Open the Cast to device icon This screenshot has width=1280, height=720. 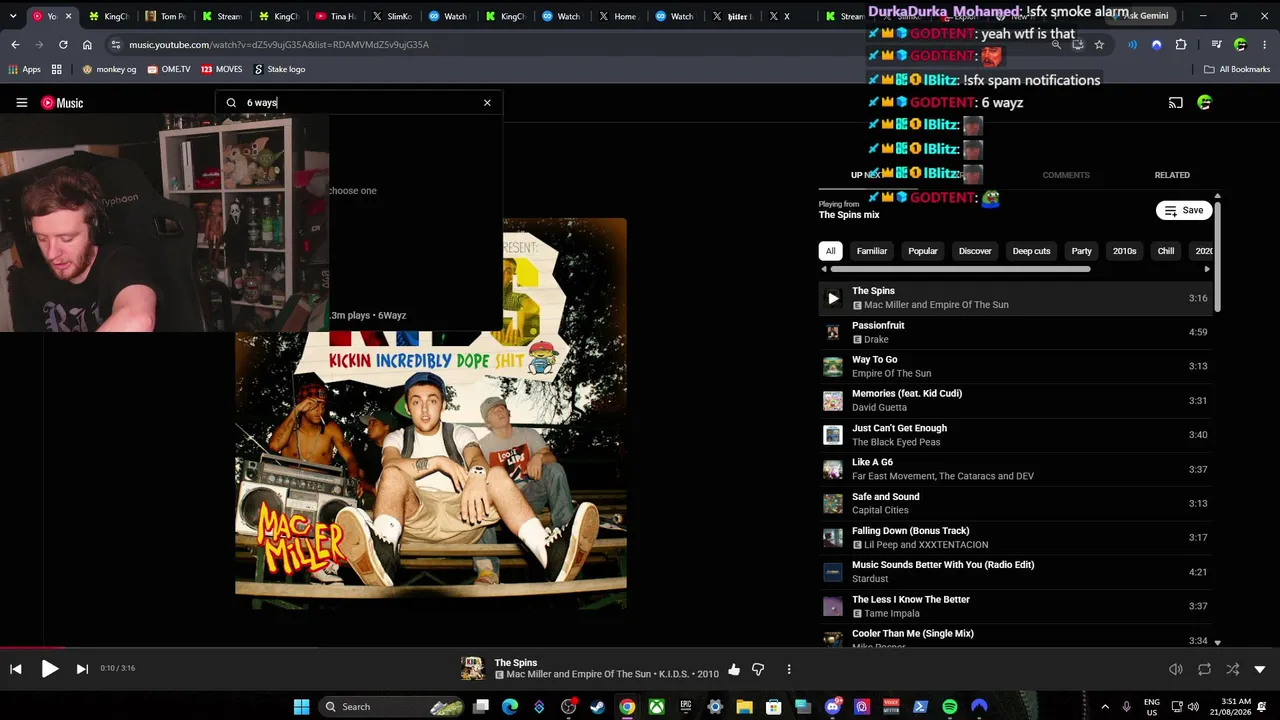tap(1176, 103)
